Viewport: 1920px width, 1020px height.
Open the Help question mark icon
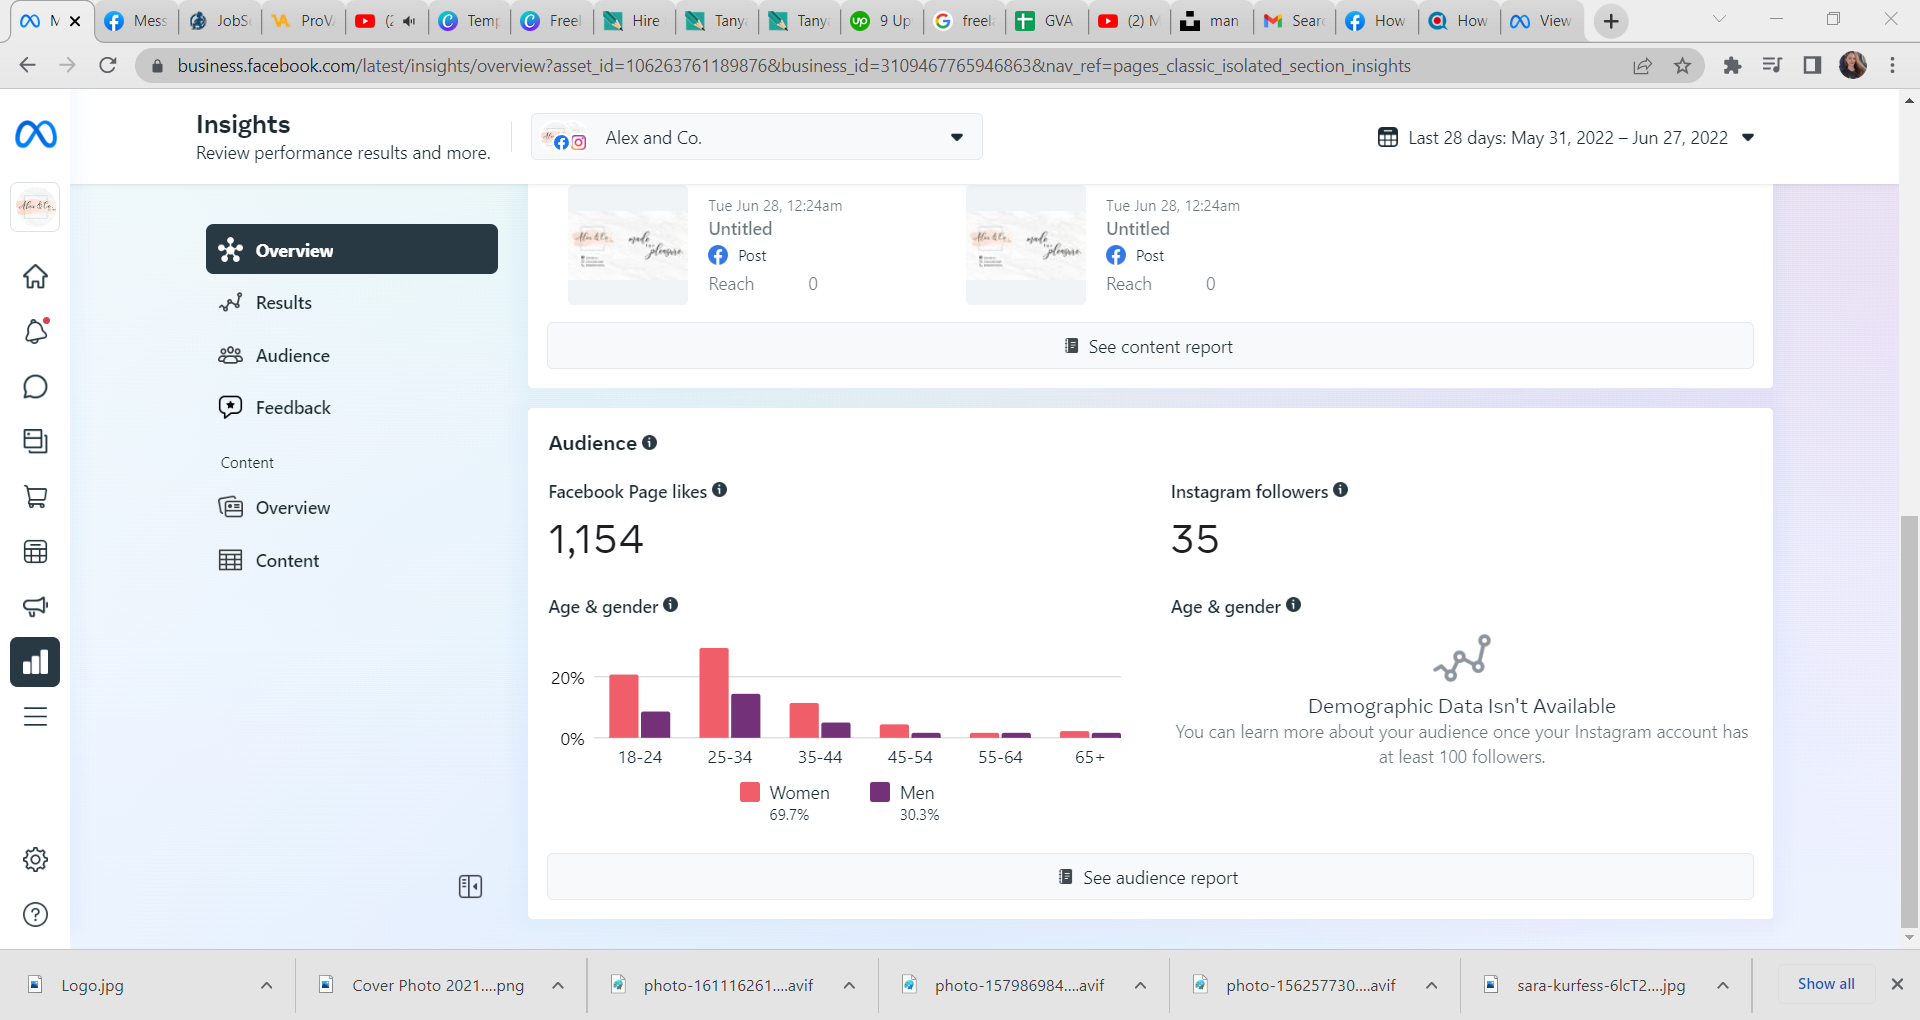pyautogui.click(x=35, y=914)
